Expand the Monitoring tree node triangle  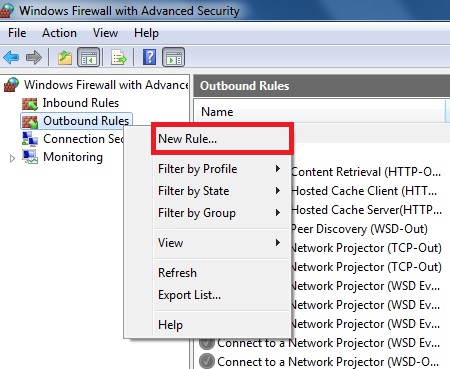click(12, 158)
